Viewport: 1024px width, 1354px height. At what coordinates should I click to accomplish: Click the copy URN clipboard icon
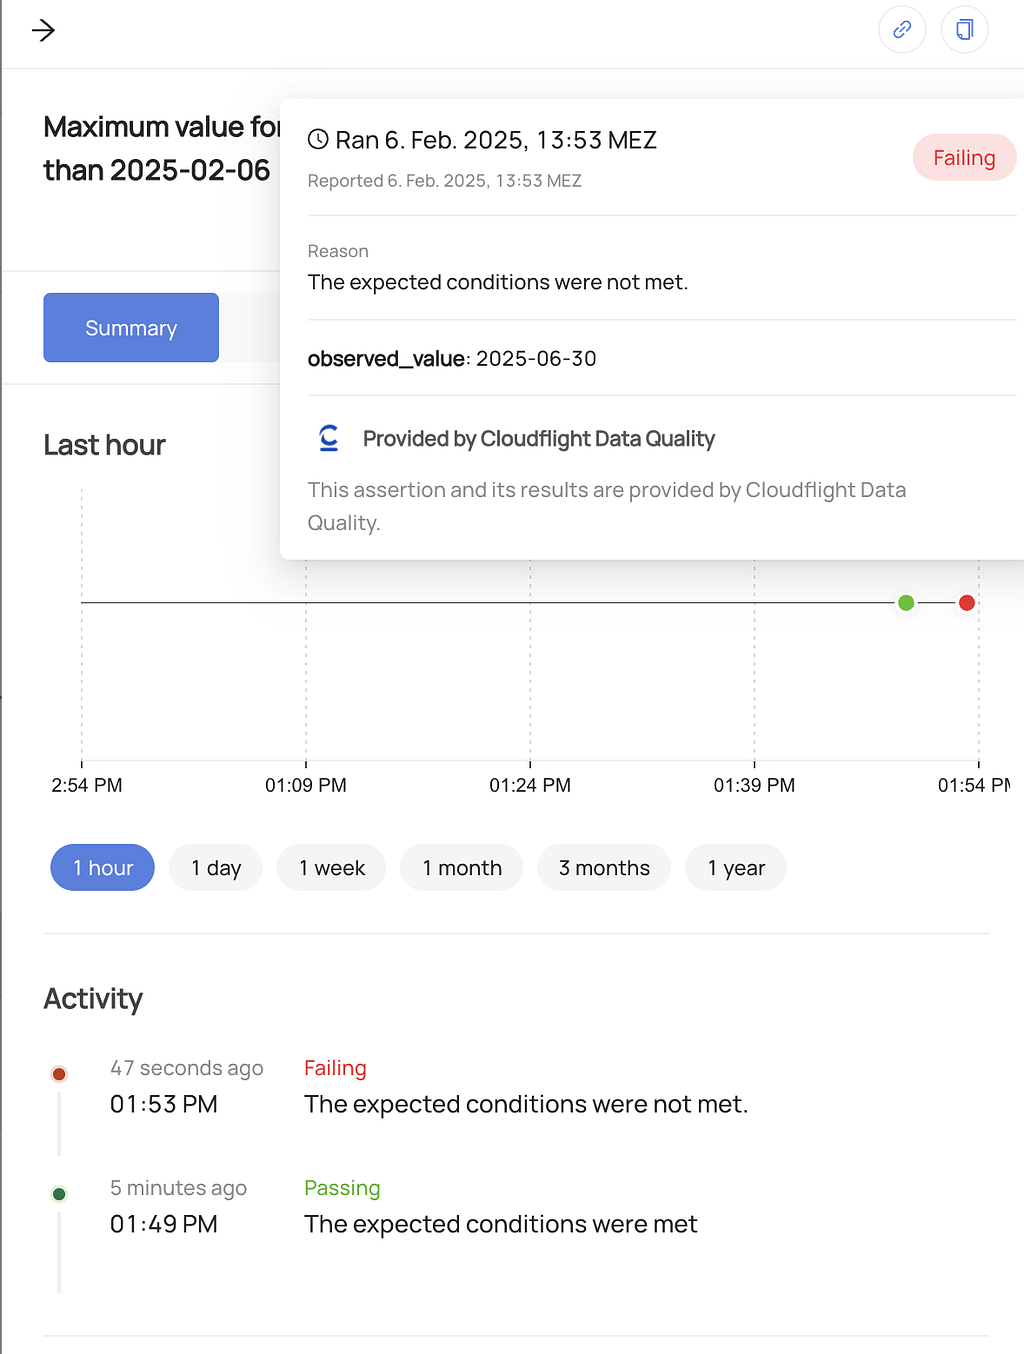tap(965, 29)
